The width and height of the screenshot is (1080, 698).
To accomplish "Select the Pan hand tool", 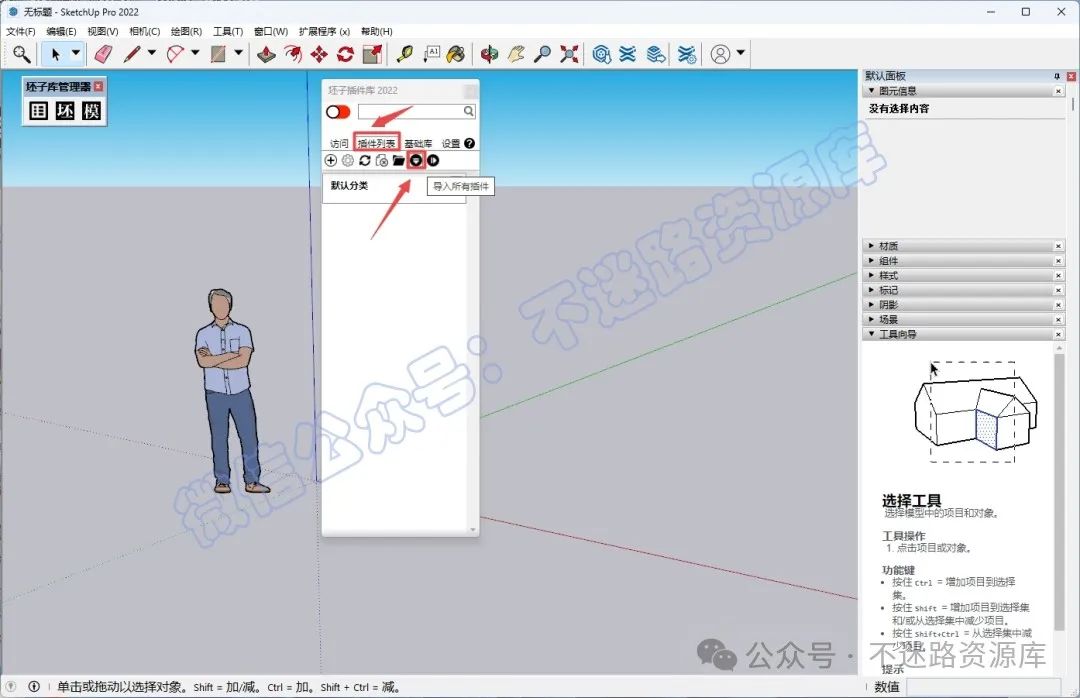I will (x=516, y=54).
